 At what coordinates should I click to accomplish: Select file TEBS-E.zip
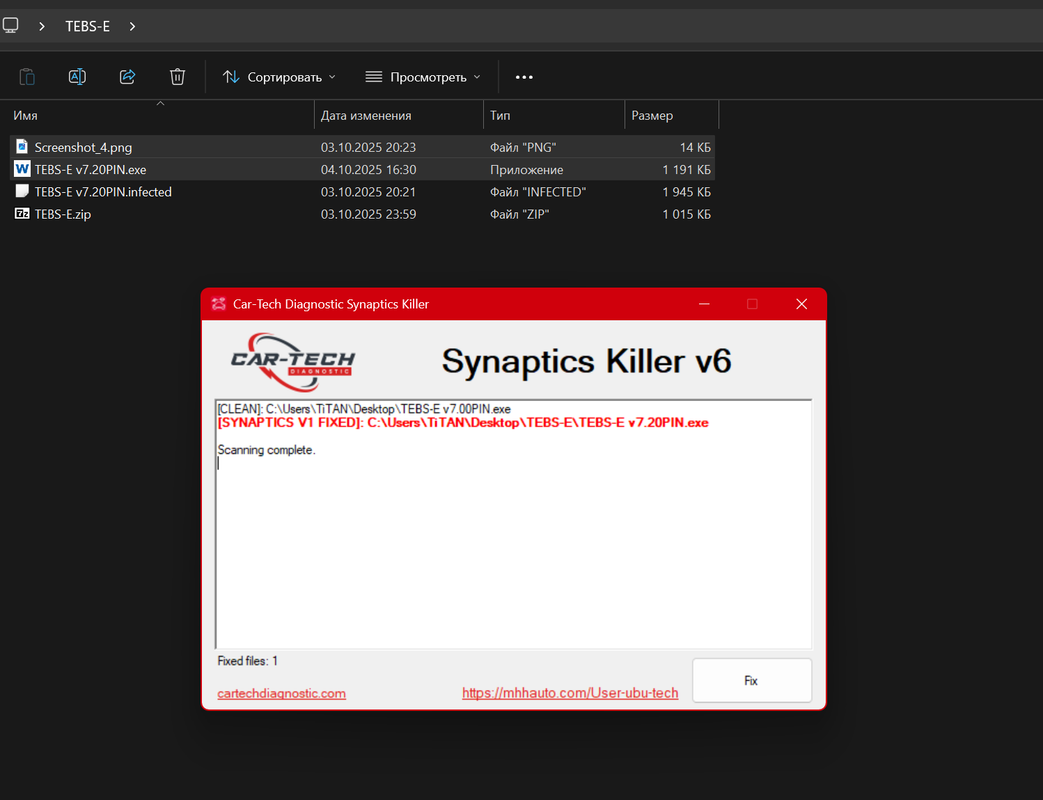click(363, 214)
